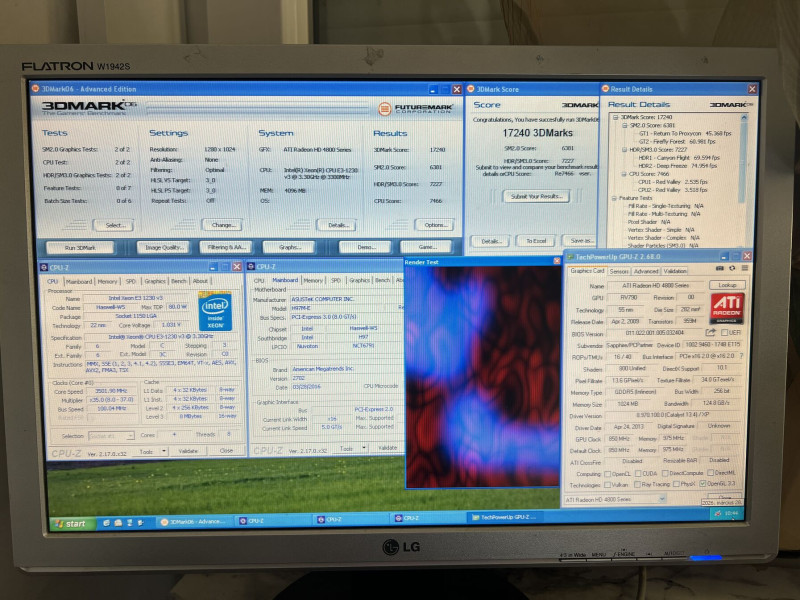Click the Result Details window title icon
Image resolution: width=800 pixels, height=600 pixels.
pos(605,89)
